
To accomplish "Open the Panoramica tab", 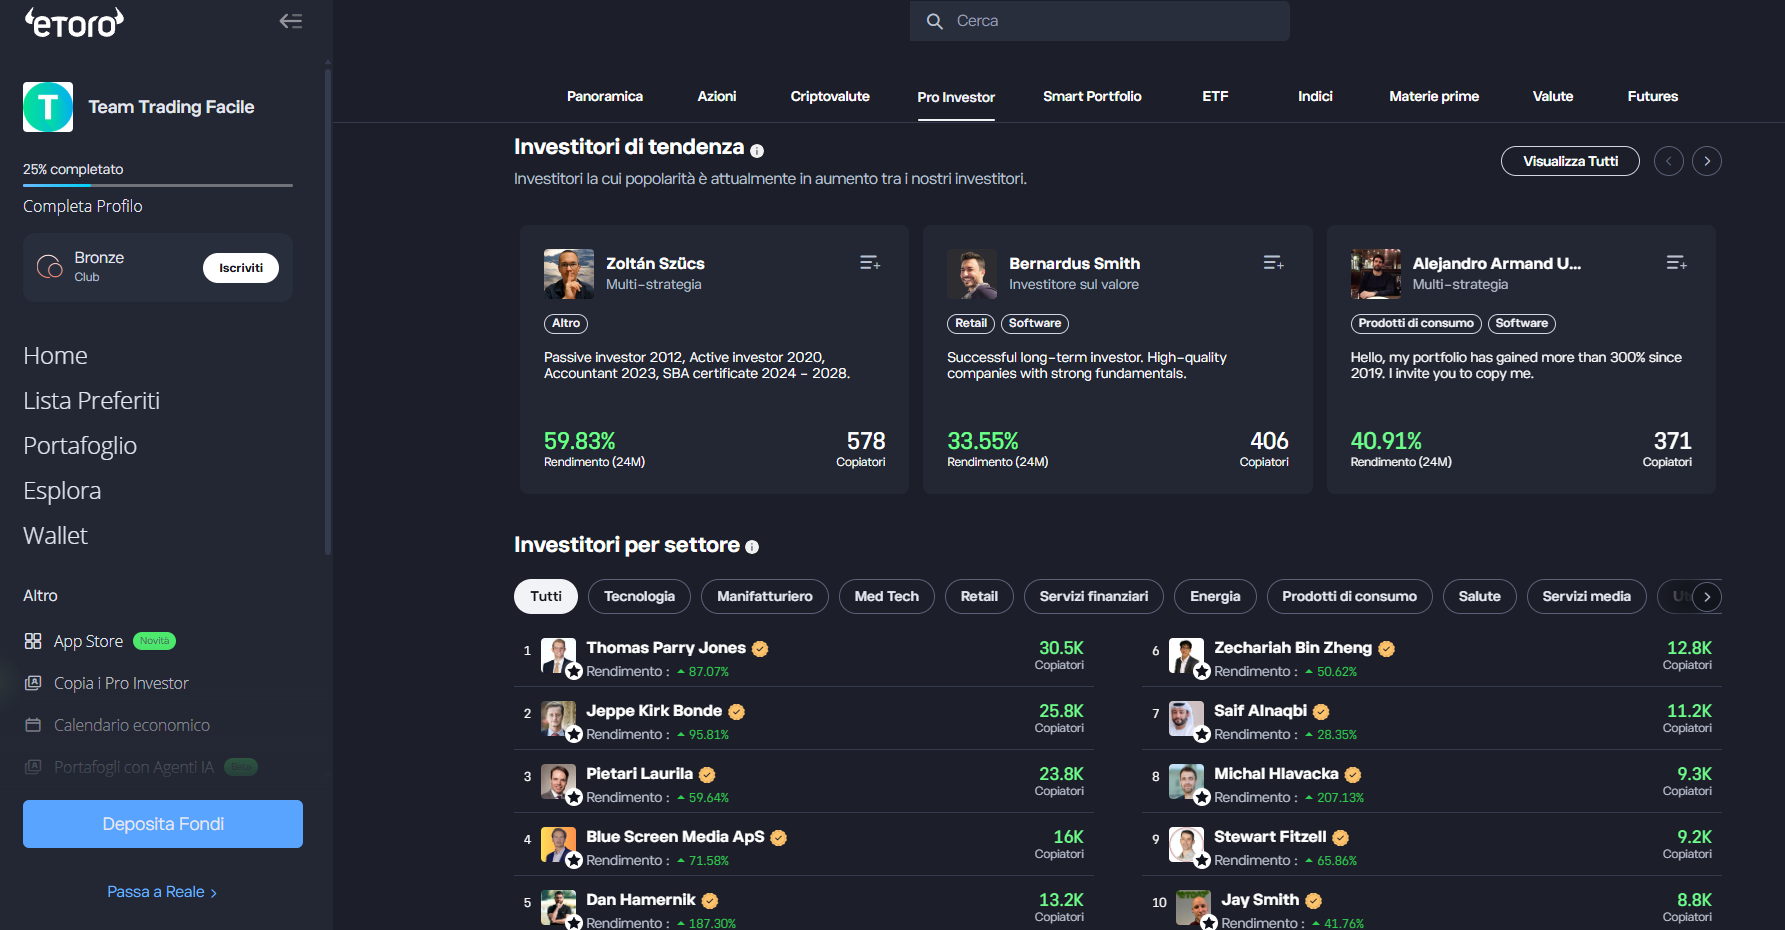I will 605,97.
